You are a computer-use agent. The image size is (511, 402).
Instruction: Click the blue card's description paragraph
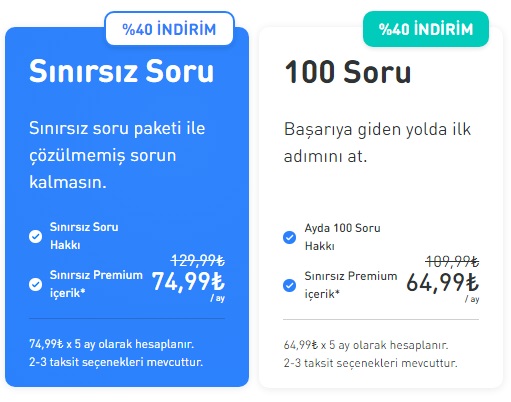point(117,155)
